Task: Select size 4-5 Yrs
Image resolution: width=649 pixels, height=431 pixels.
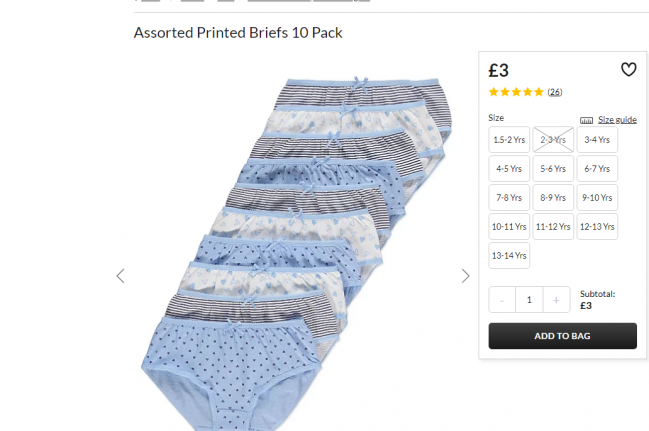Action: pos(509,169)
